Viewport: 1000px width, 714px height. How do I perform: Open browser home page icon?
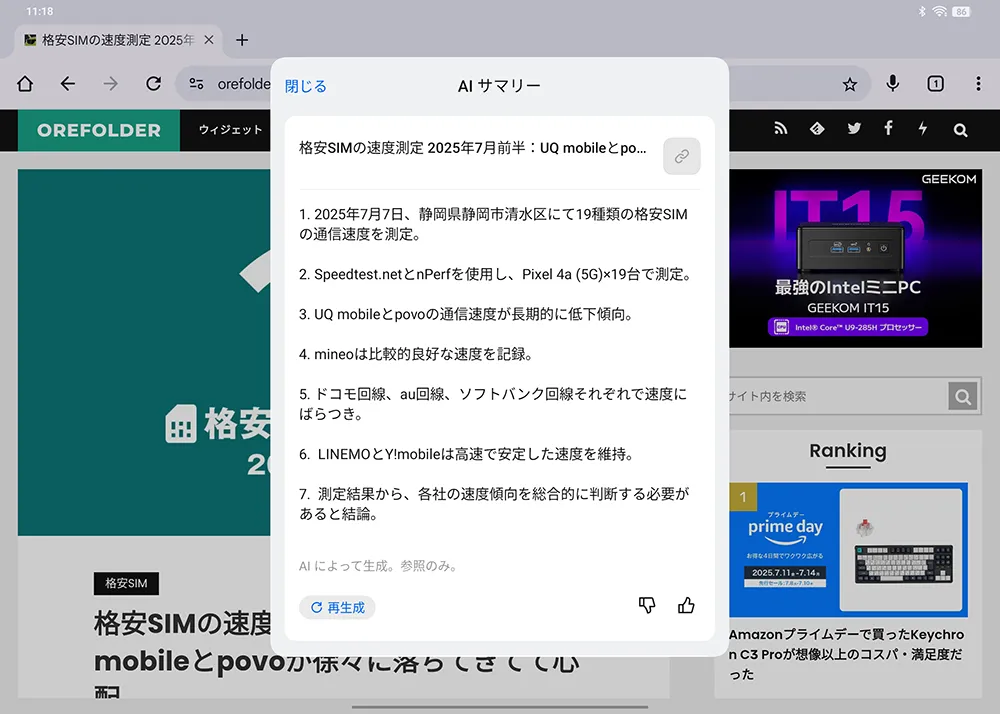[25, 84]
